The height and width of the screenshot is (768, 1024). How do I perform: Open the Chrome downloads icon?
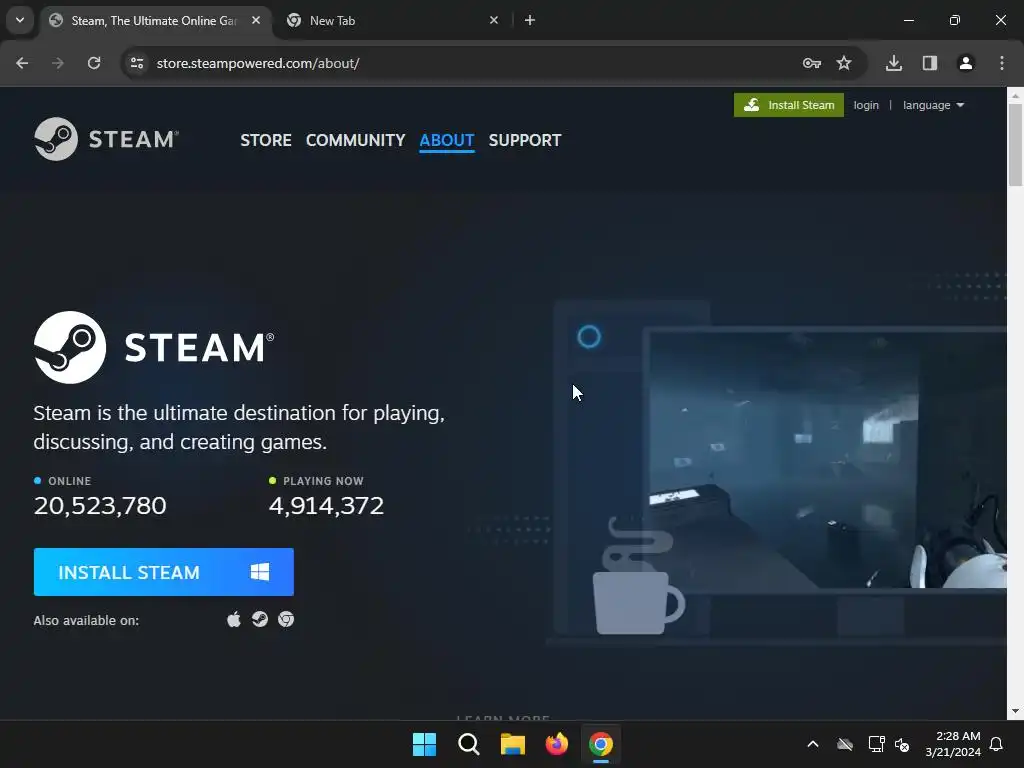[894, 63]
